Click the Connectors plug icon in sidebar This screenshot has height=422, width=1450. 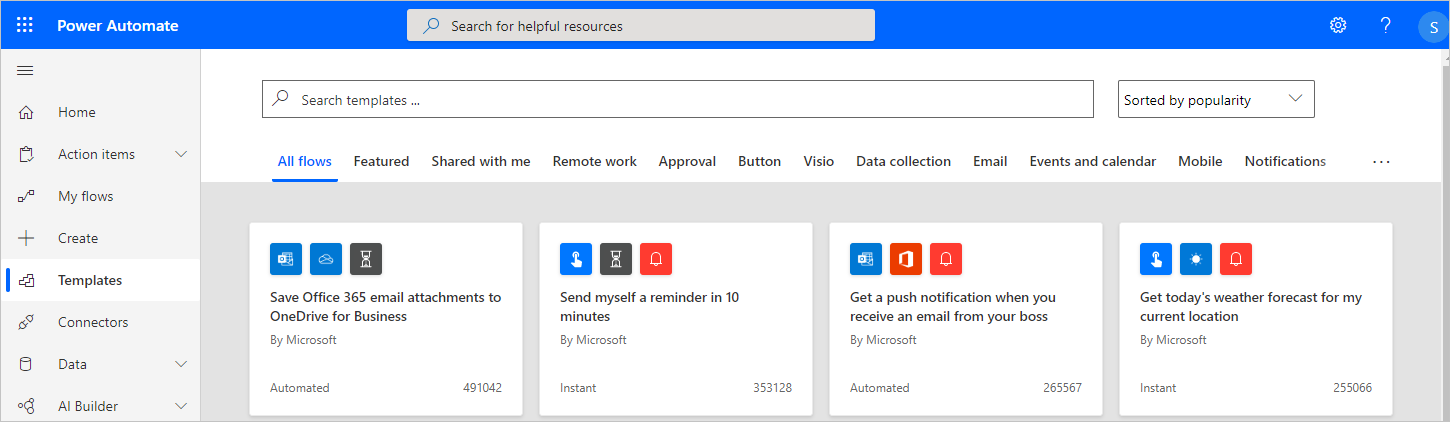pos(27,322)
